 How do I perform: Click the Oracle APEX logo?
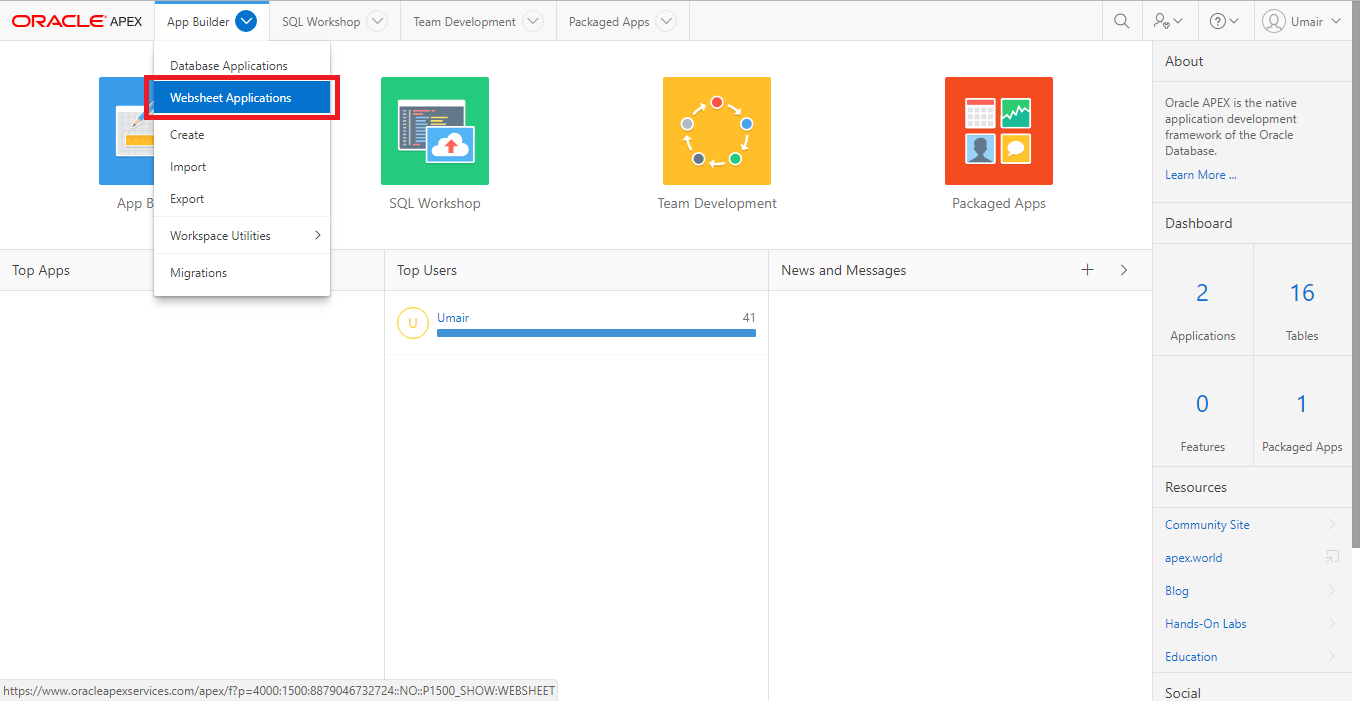point(77,21)
